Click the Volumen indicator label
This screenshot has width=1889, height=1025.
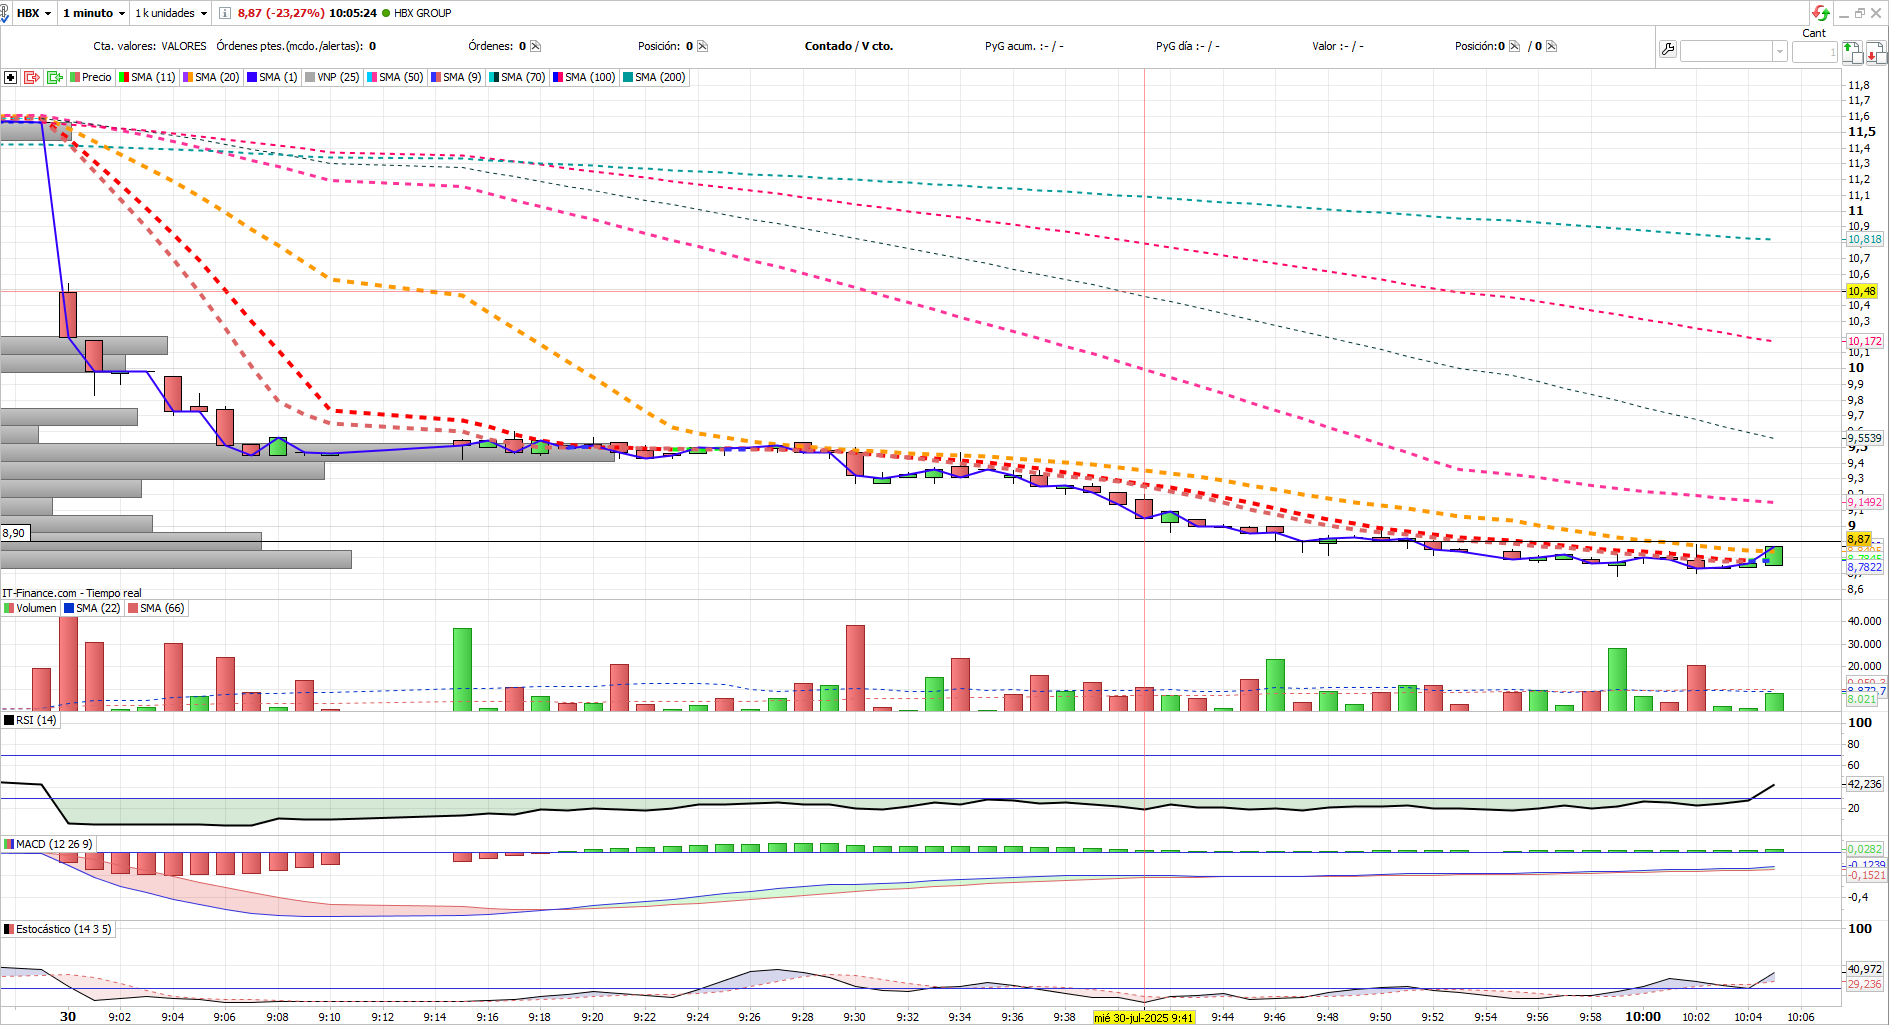(x=30, y=608)
